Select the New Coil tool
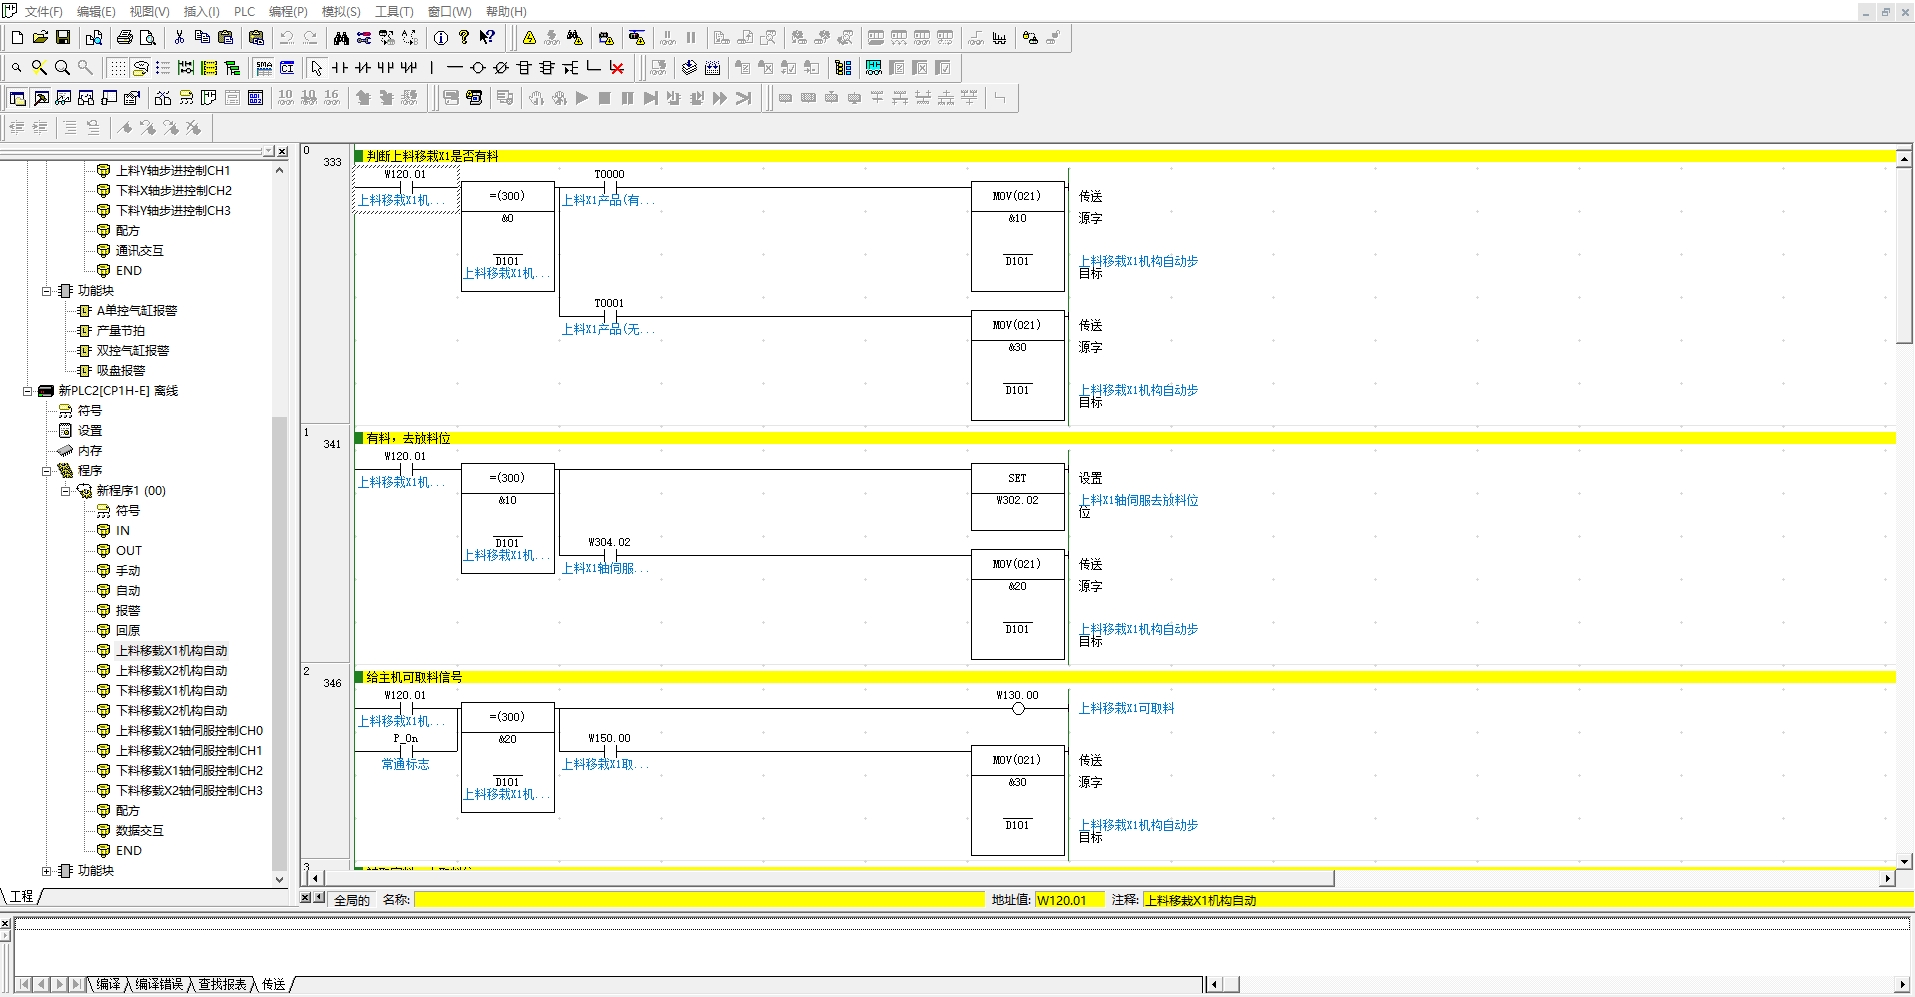 click(x=478, y=68)
